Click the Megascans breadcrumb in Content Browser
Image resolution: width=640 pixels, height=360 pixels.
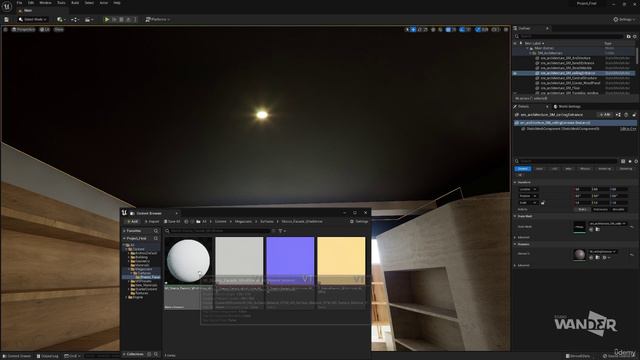click(243, 222)
